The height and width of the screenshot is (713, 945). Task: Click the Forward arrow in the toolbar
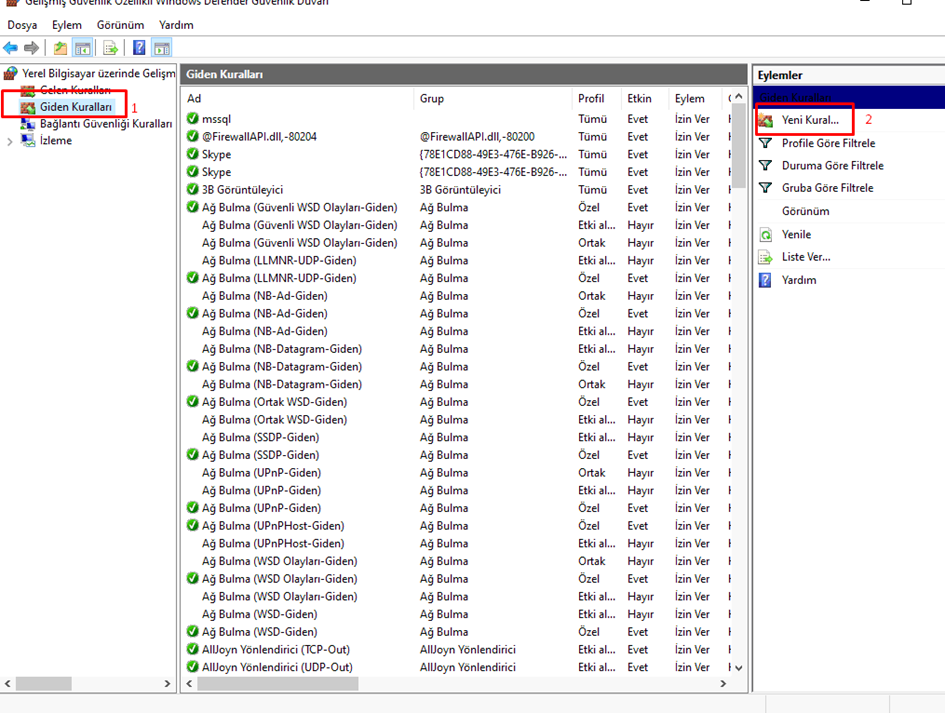coord(31,48)
